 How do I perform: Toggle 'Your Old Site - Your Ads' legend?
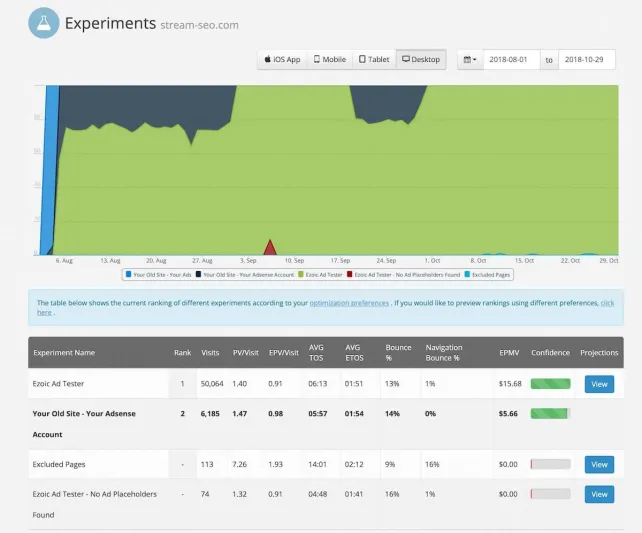coord(158,273)
